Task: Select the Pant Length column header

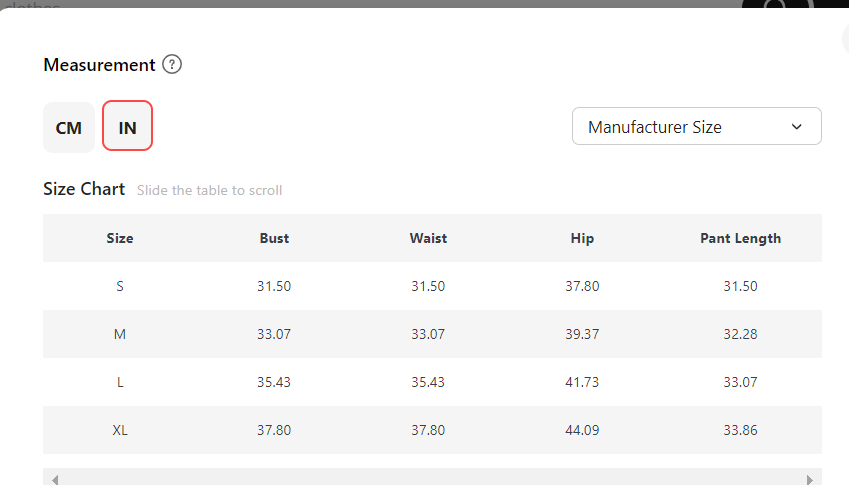Action: (740, 238)
